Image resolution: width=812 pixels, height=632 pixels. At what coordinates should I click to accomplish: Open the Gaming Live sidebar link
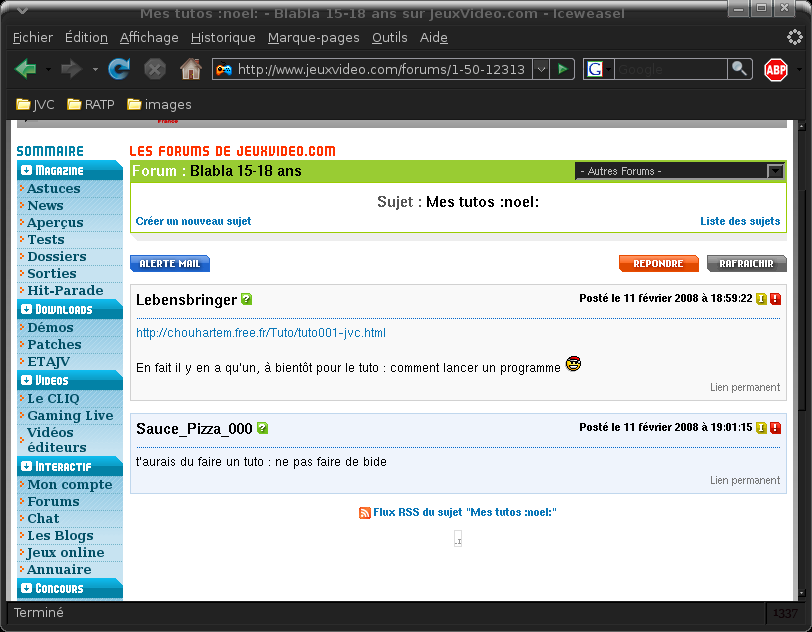pos(70,415)
